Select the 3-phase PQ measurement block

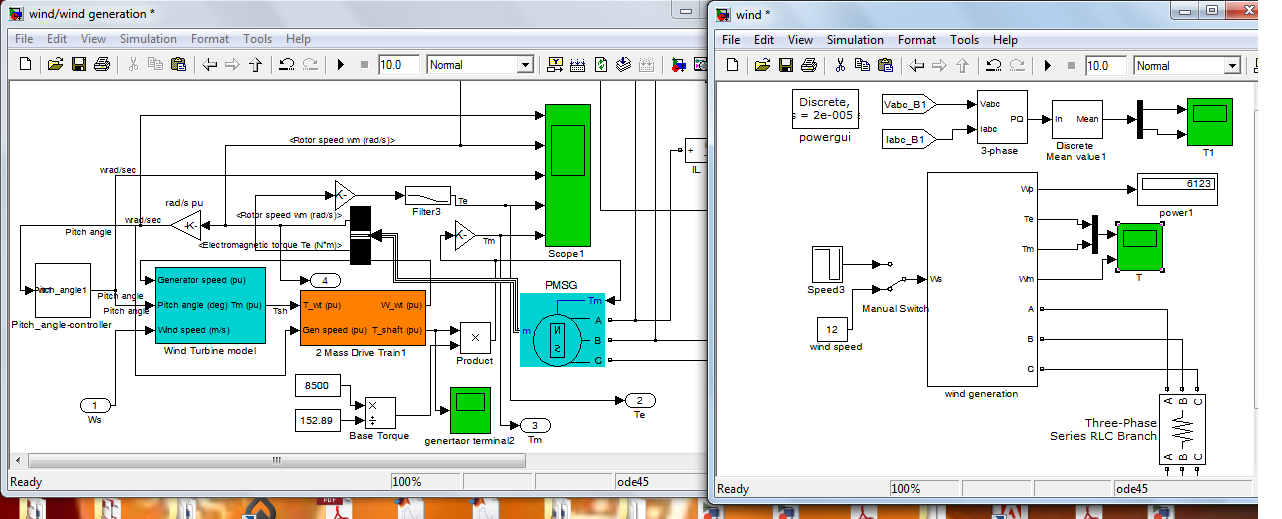(1003, 116)
